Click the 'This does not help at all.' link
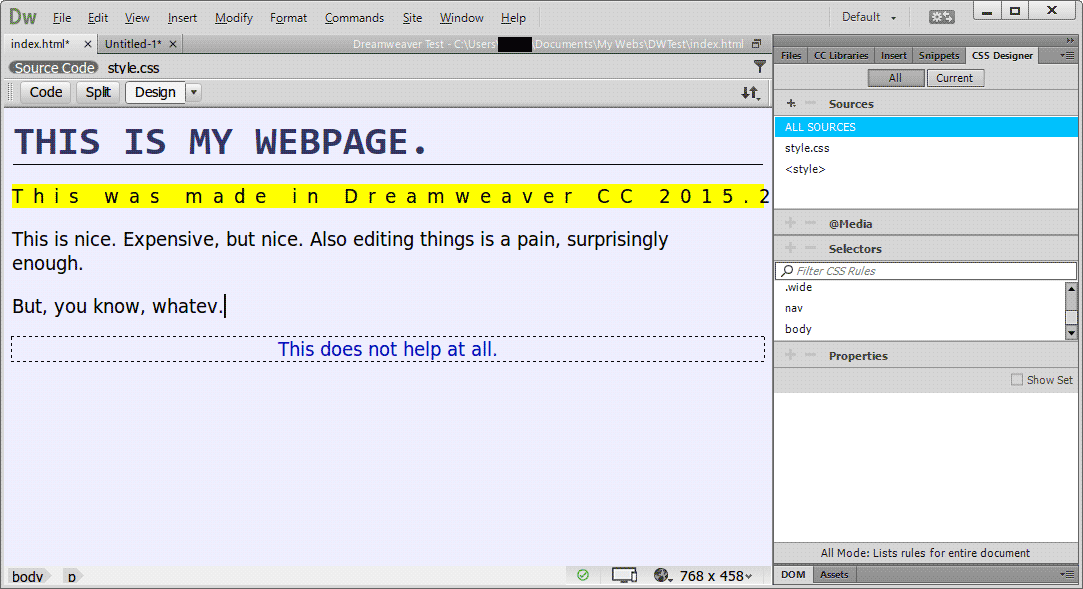 click(x=387, y=349)
